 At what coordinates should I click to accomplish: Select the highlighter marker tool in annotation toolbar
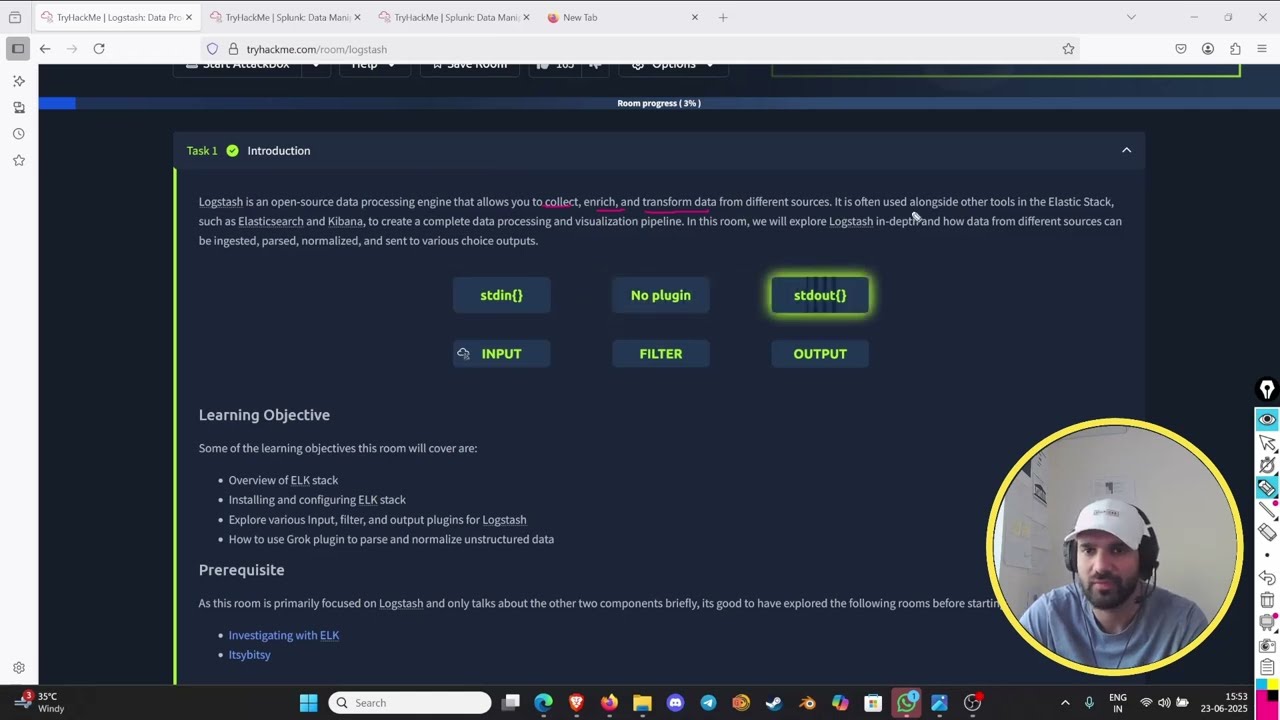pyautogui.click(x=1267, y=488)
